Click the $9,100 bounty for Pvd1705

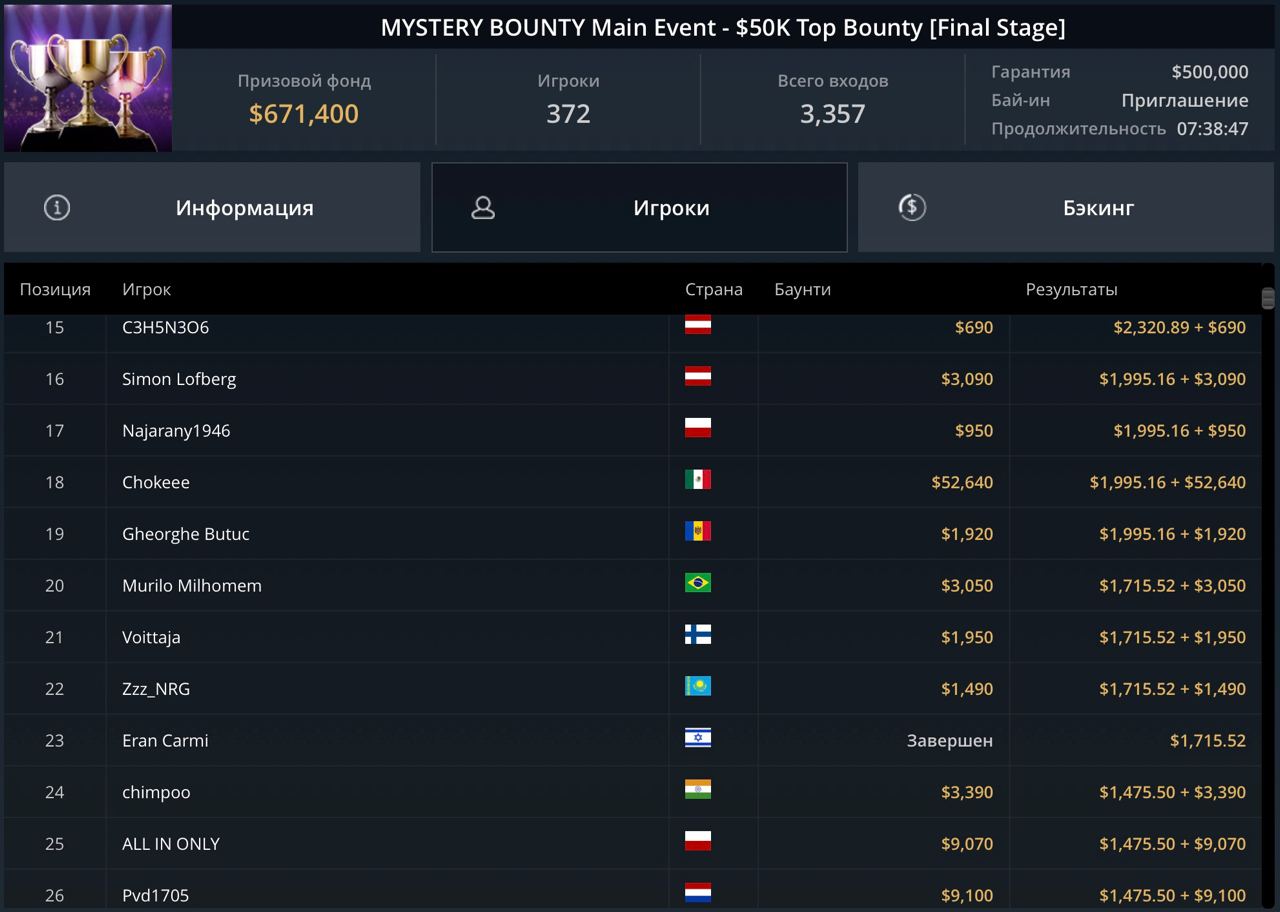[967, 895]
